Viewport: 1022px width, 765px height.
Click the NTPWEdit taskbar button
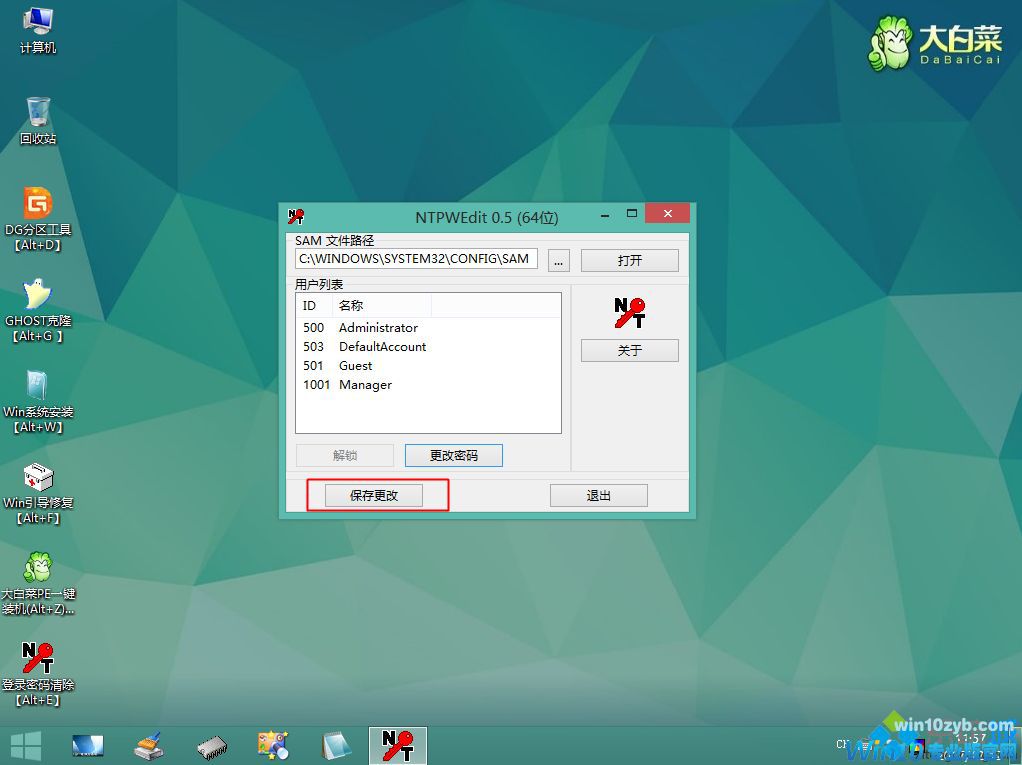(x=398, y=745)
